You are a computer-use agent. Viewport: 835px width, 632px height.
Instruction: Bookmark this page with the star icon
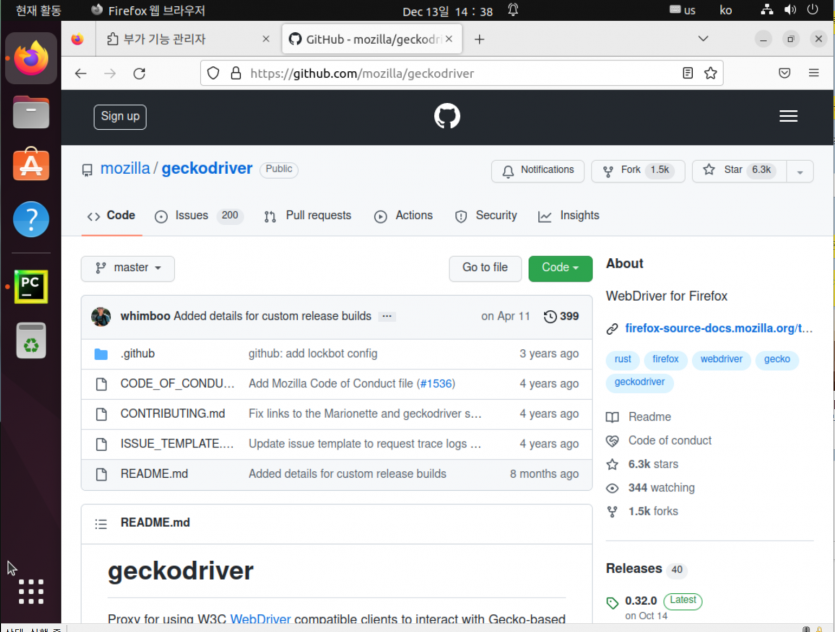pos(710,73)
